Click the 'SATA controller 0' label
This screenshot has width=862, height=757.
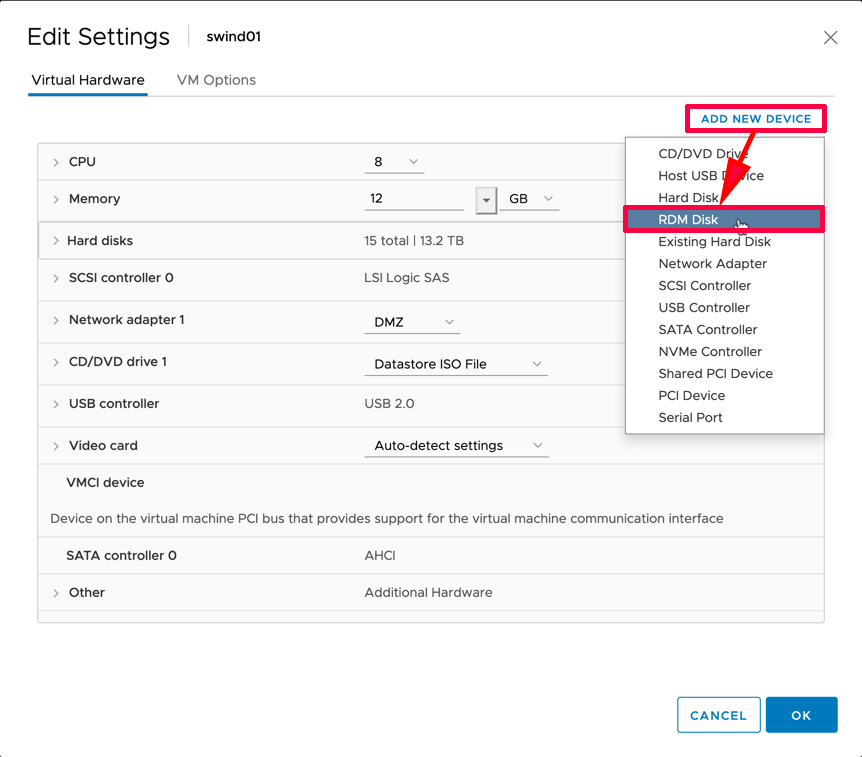tap(121, 555)
